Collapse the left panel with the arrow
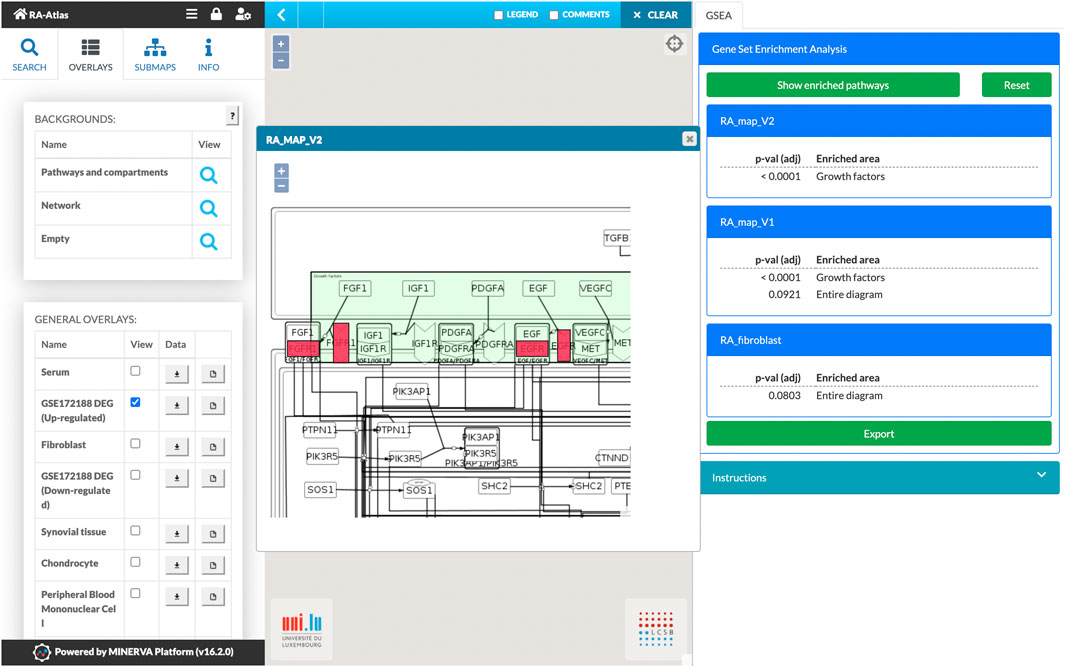The image size is (1065, 667). click(x=281, y=14)
